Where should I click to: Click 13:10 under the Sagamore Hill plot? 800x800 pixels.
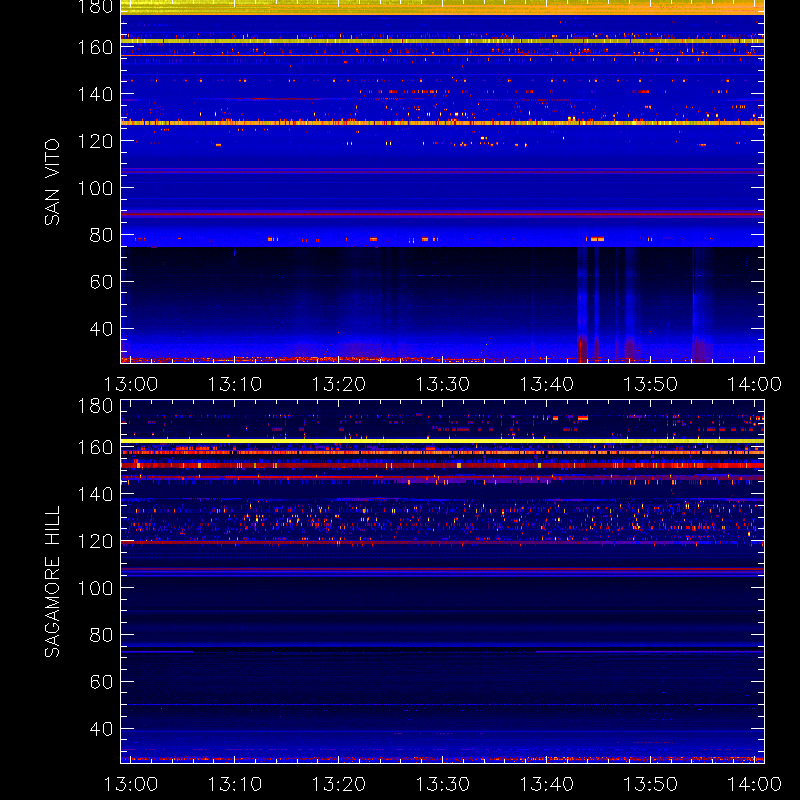coord(235,784)
